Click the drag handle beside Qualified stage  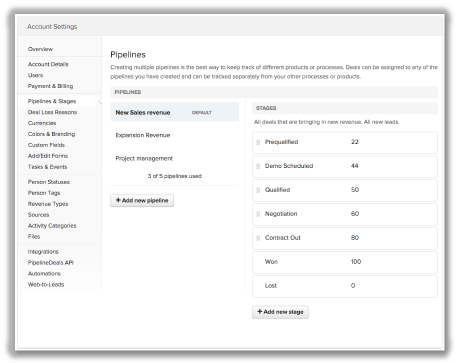(x=258, y=190)
